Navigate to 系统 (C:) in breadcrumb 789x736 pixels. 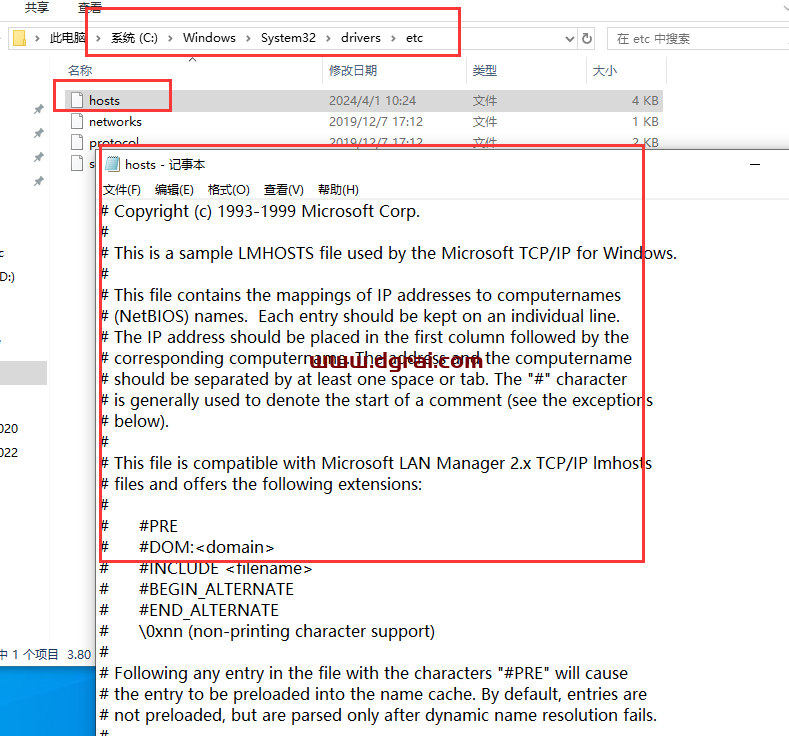[134, 38]
